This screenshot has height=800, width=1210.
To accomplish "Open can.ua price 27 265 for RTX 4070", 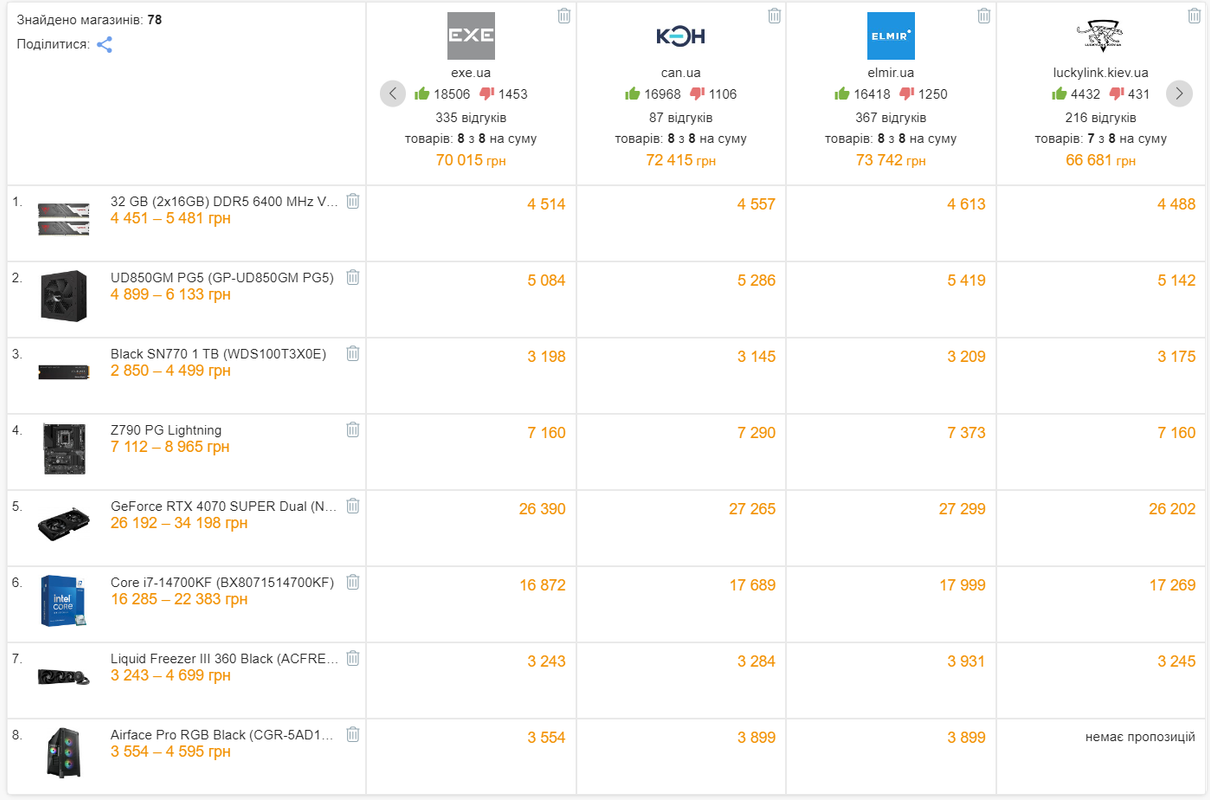I will point(752,509).
